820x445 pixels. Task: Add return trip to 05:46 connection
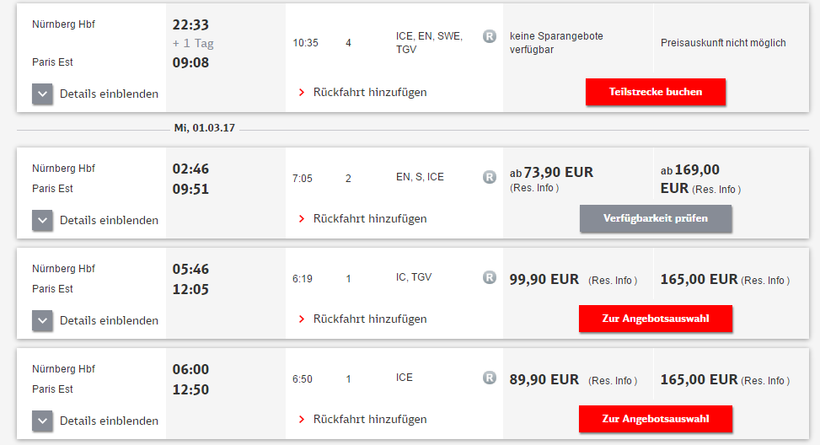369,320
